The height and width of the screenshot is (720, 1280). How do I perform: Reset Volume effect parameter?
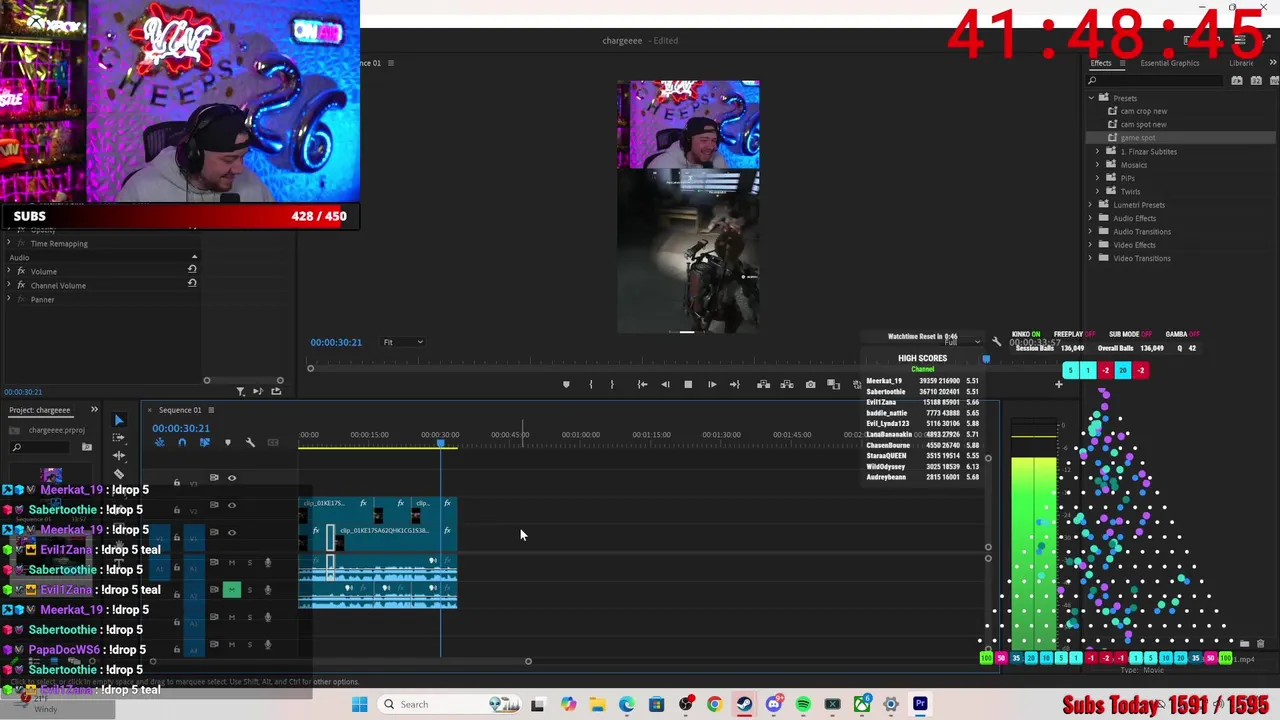[x=192, y=269]
